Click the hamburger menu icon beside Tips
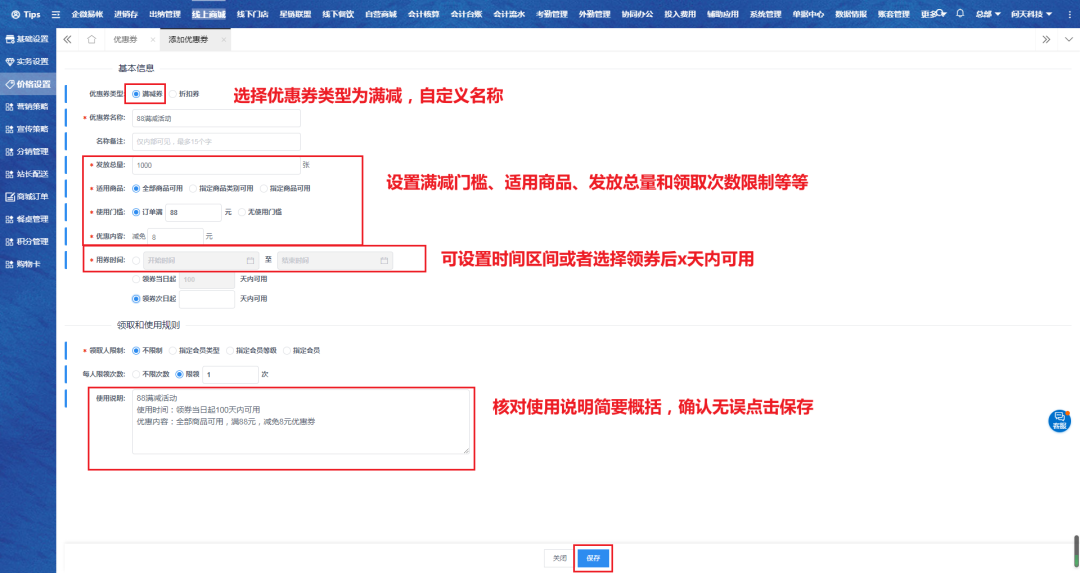This screenshot has height=573, width=1080. 55,14
